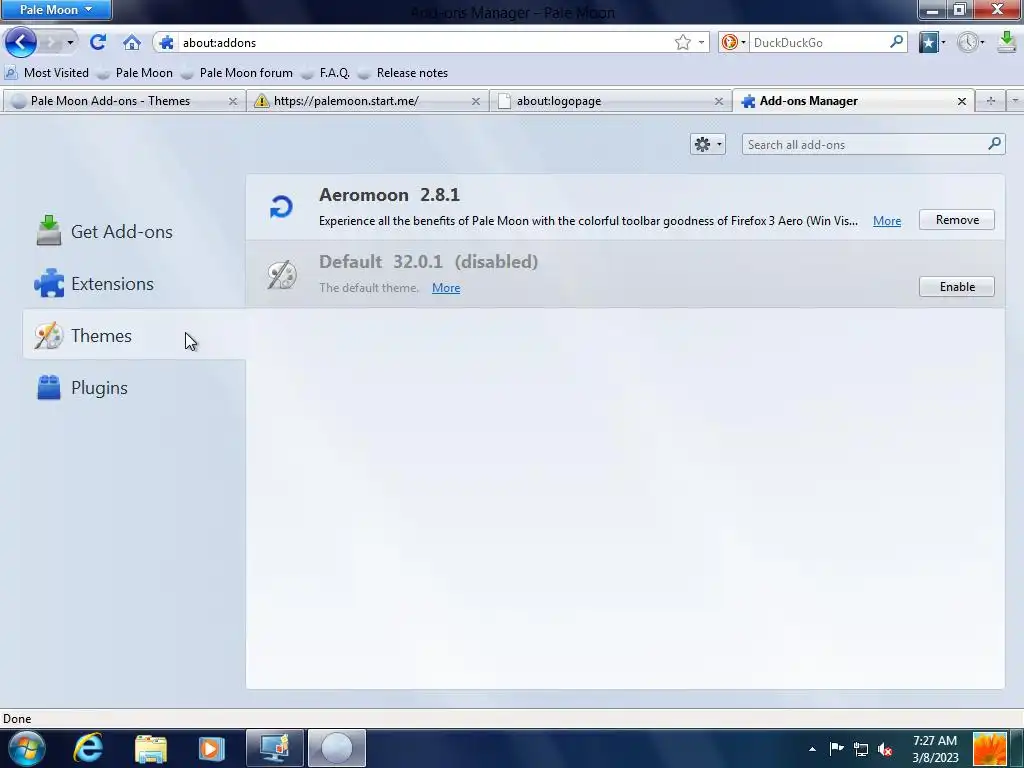Open F.A.Q. bookmark

click(325, 72)
